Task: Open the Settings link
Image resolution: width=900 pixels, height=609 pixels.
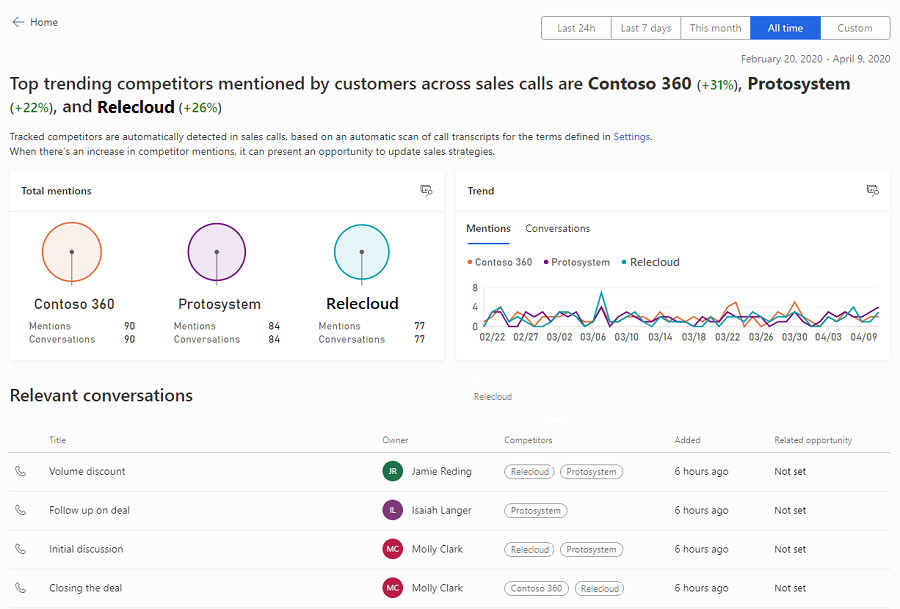Action: coord(631,136)
